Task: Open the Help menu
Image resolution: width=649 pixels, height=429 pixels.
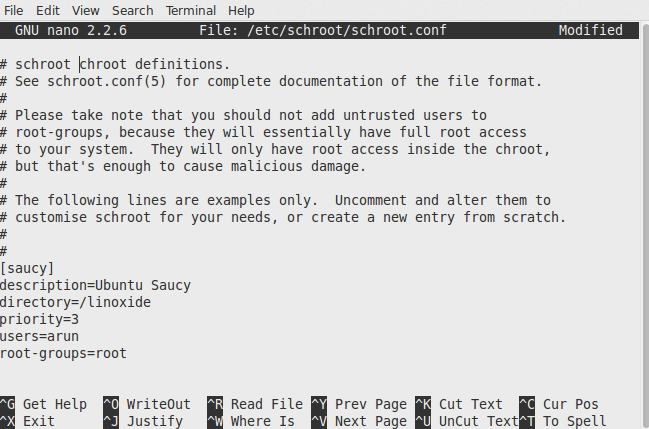Action: [x=241, y=10]
